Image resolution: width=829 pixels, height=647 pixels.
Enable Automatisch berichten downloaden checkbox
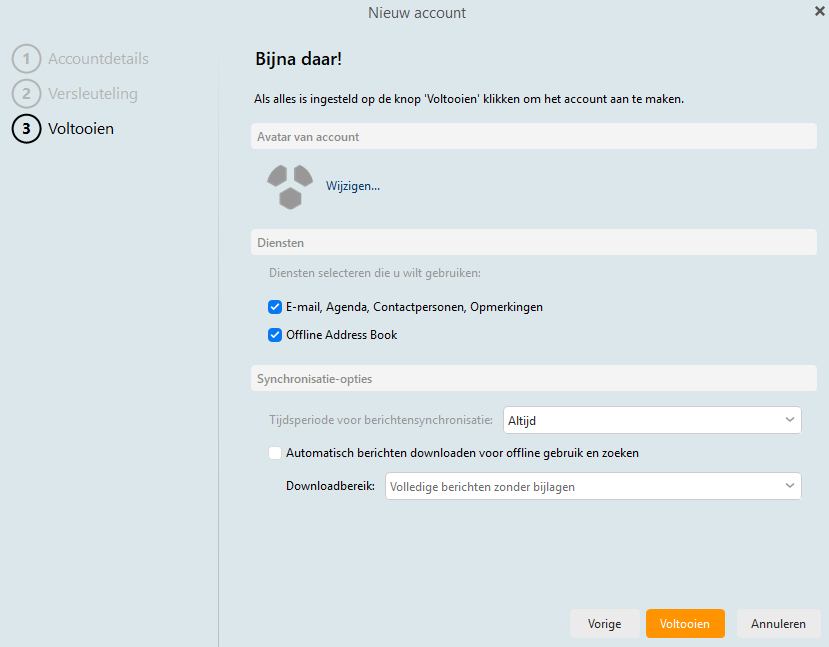click(x=275, y=453)
